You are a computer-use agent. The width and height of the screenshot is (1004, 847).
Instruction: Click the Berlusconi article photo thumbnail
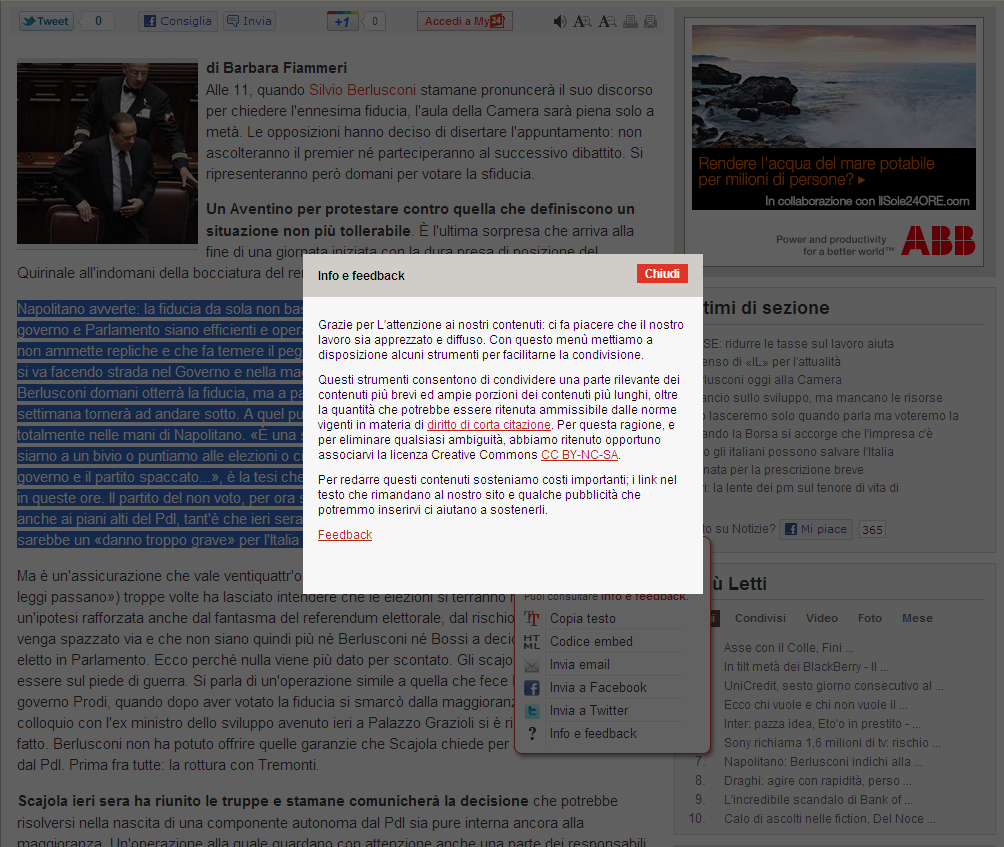107,153
